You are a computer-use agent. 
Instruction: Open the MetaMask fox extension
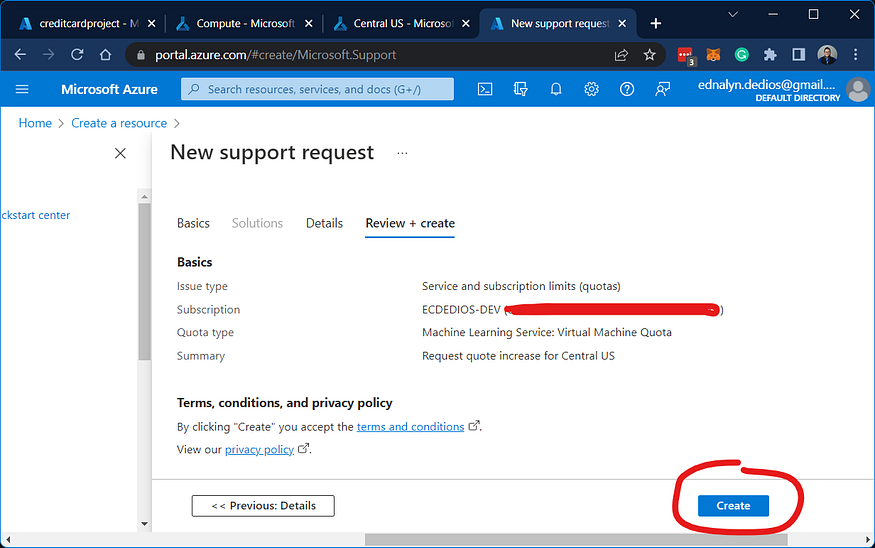coord(713,55)
